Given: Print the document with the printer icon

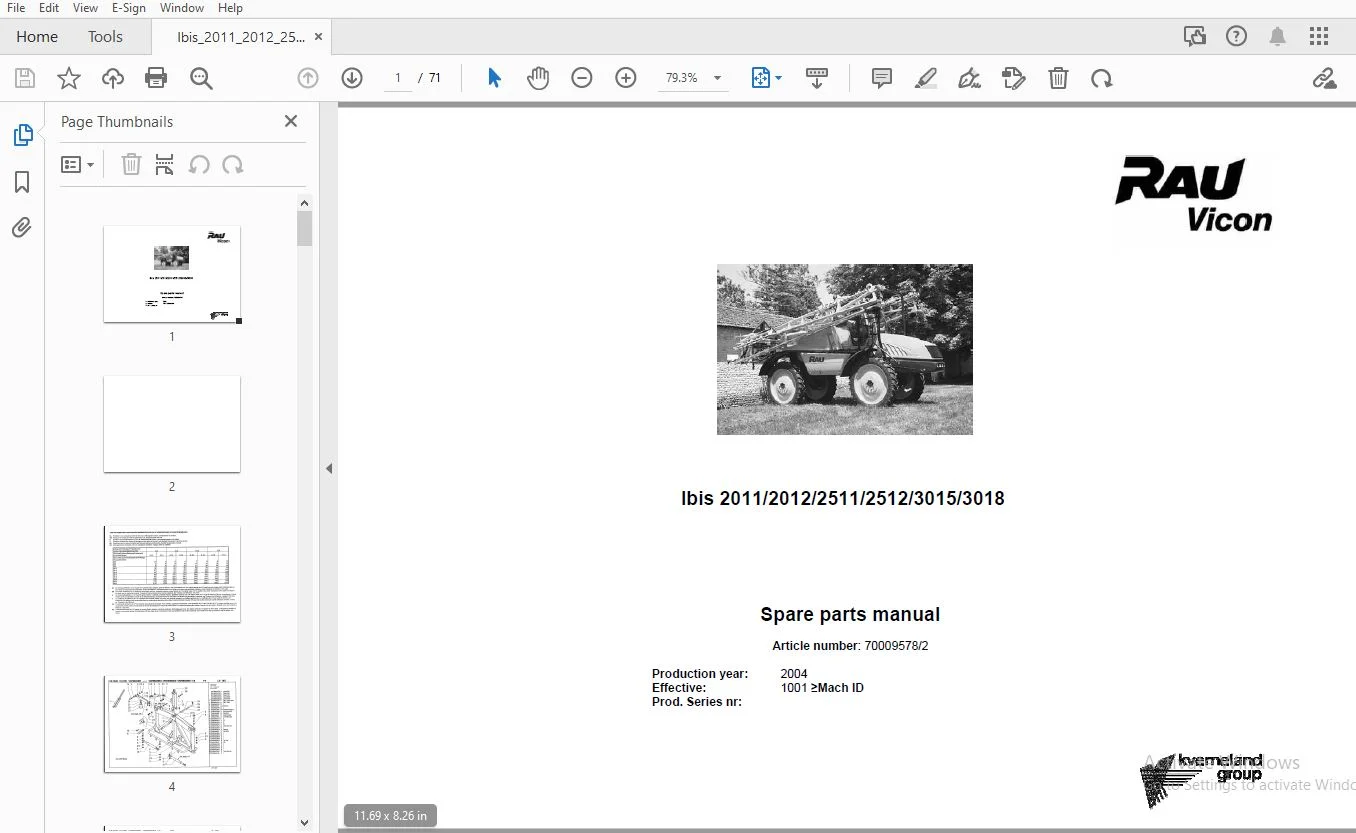Looking at the screenshot, I should [156, 78].
